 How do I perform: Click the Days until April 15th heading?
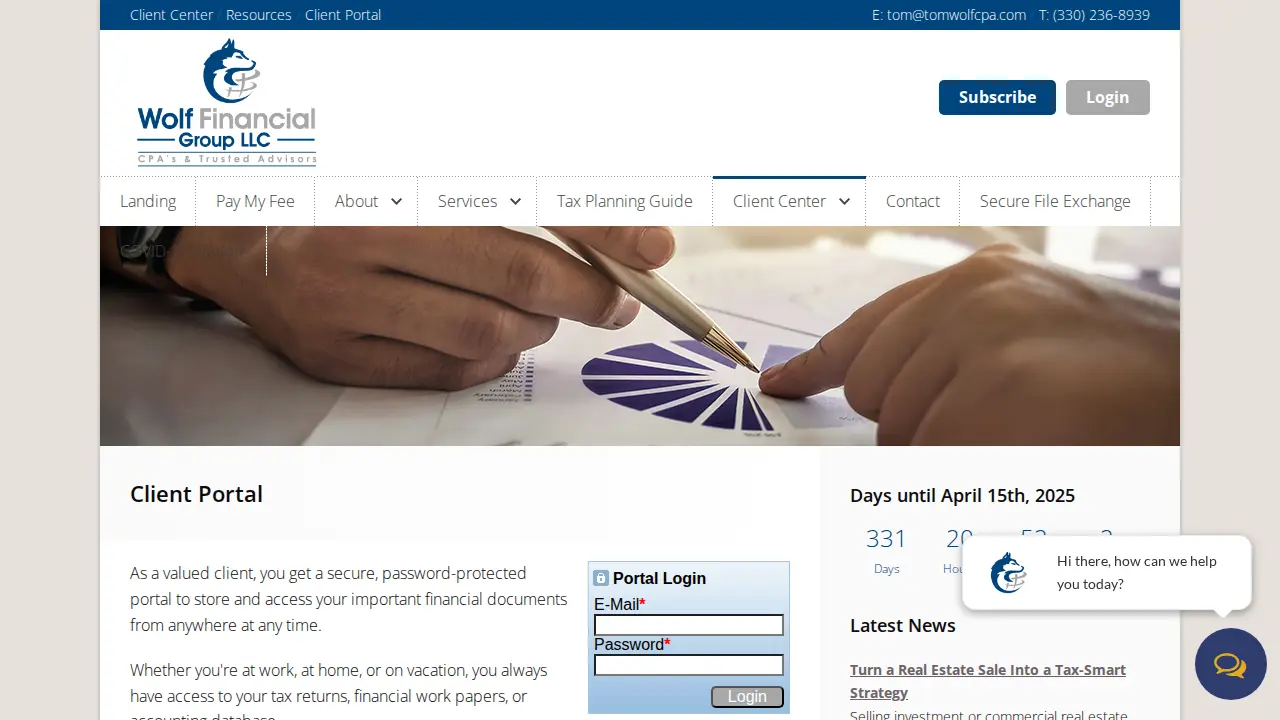(962, 495)
